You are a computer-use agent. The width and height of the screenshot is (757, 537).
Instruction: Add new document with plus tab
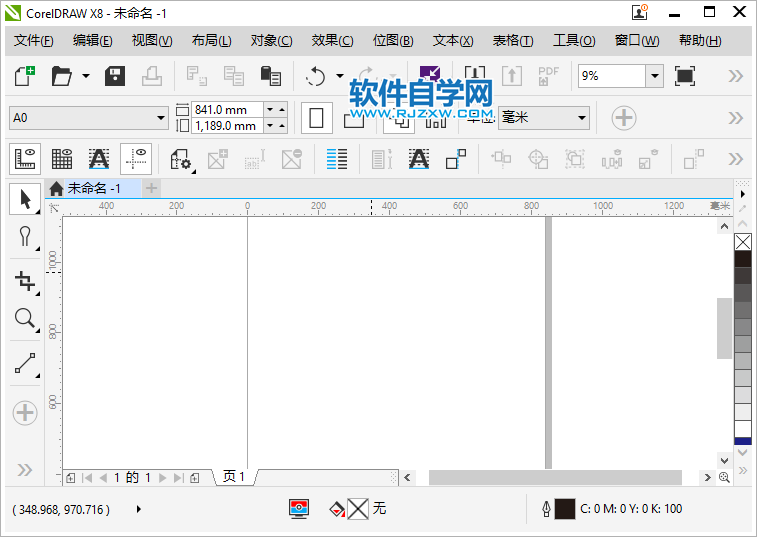click(152, 188)
